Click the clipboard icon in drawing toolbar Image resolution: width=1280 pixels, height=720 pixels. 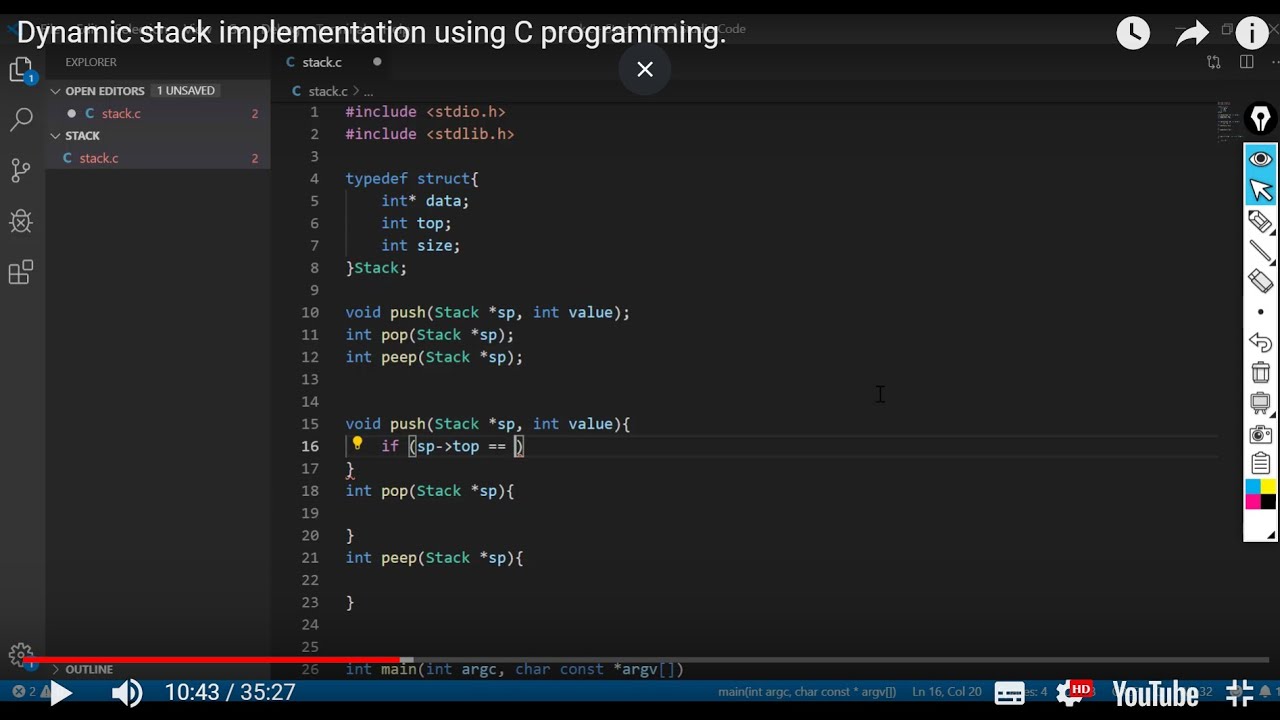(1261, 464)
